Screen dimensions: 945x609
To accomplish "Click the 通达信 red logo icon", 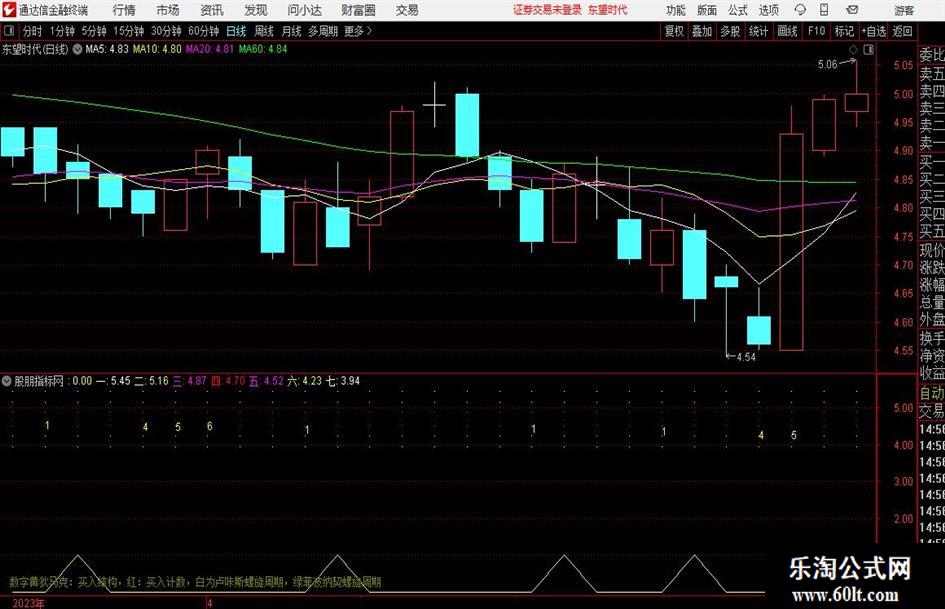I will tap(8, 10).
